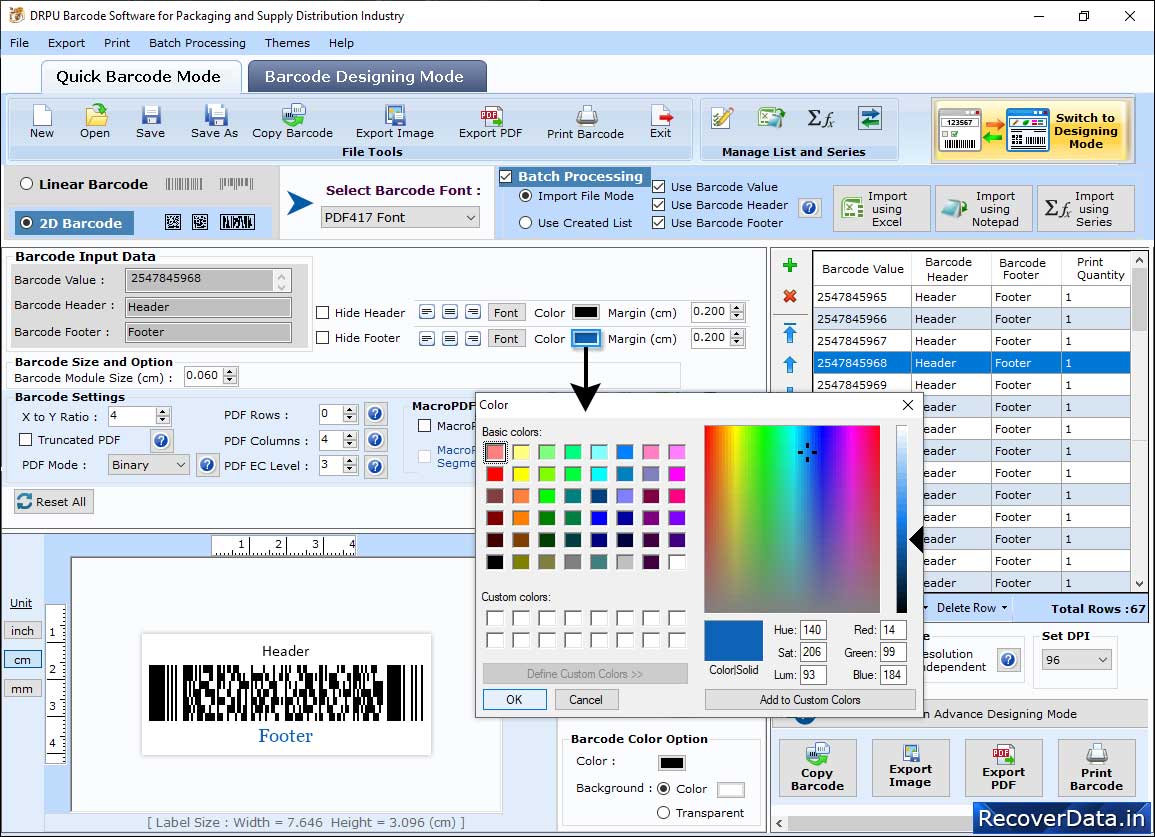
Task: Align footer text center
Action: coord(450,338)
